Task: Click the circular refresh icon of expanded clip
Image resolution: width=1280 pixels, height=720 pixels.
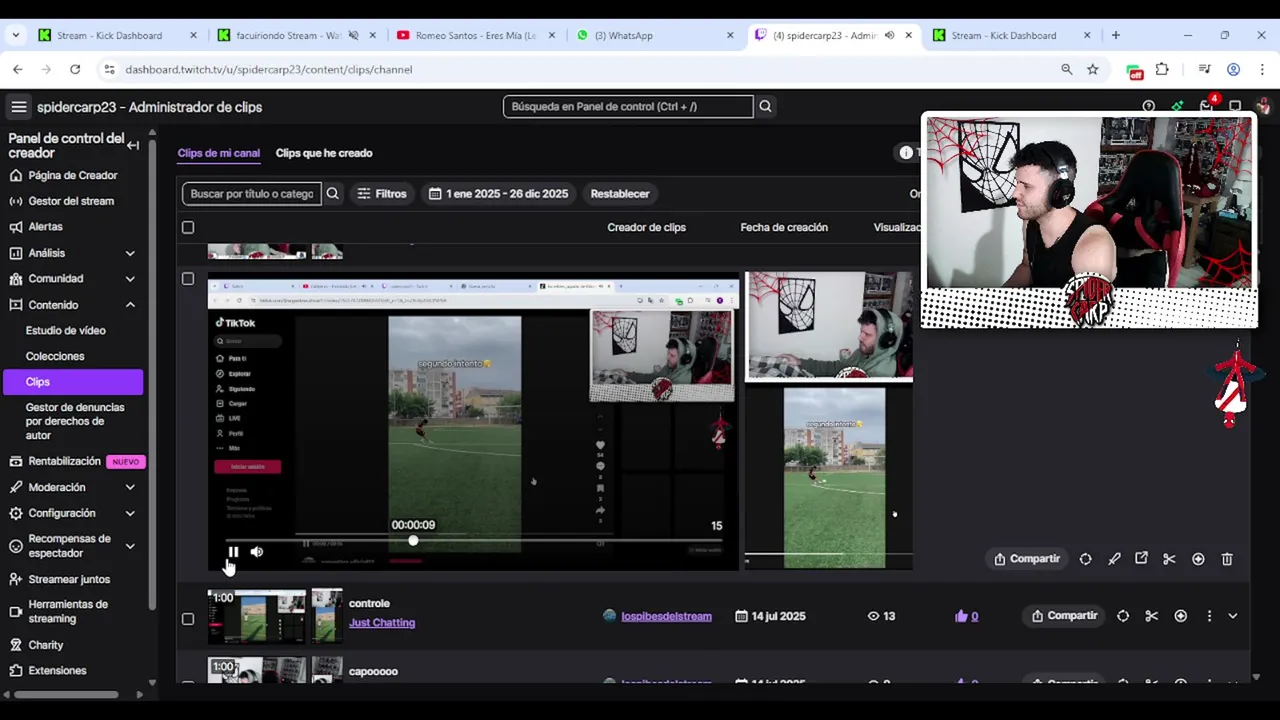Action: coord(1085,559)
